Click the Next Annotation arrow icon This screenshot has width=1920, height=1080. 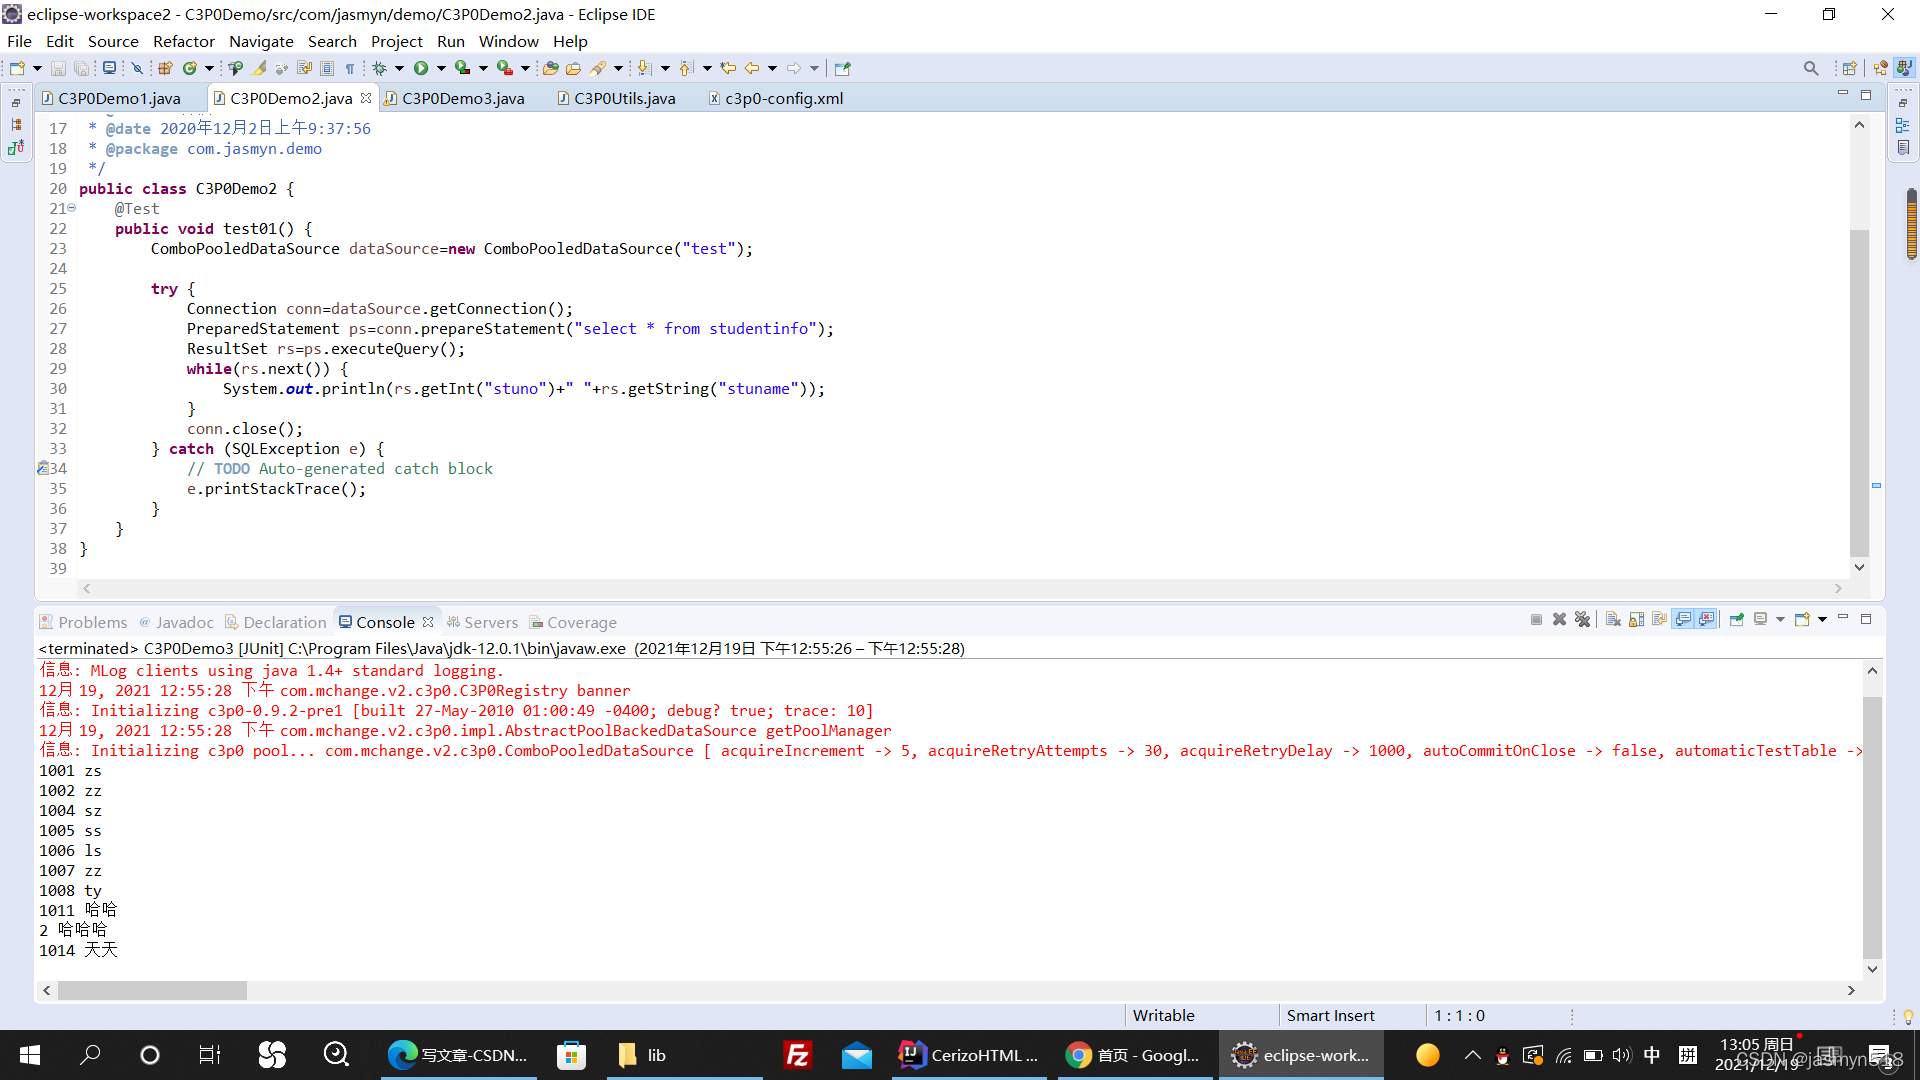click(644, 68)
